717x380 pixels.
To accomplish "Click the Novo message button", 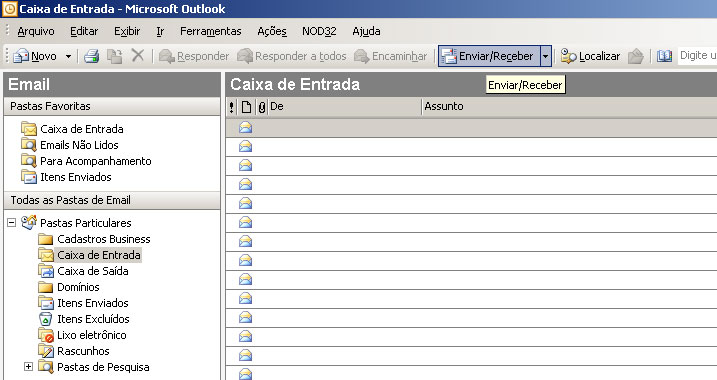I will tap(35, 56).
